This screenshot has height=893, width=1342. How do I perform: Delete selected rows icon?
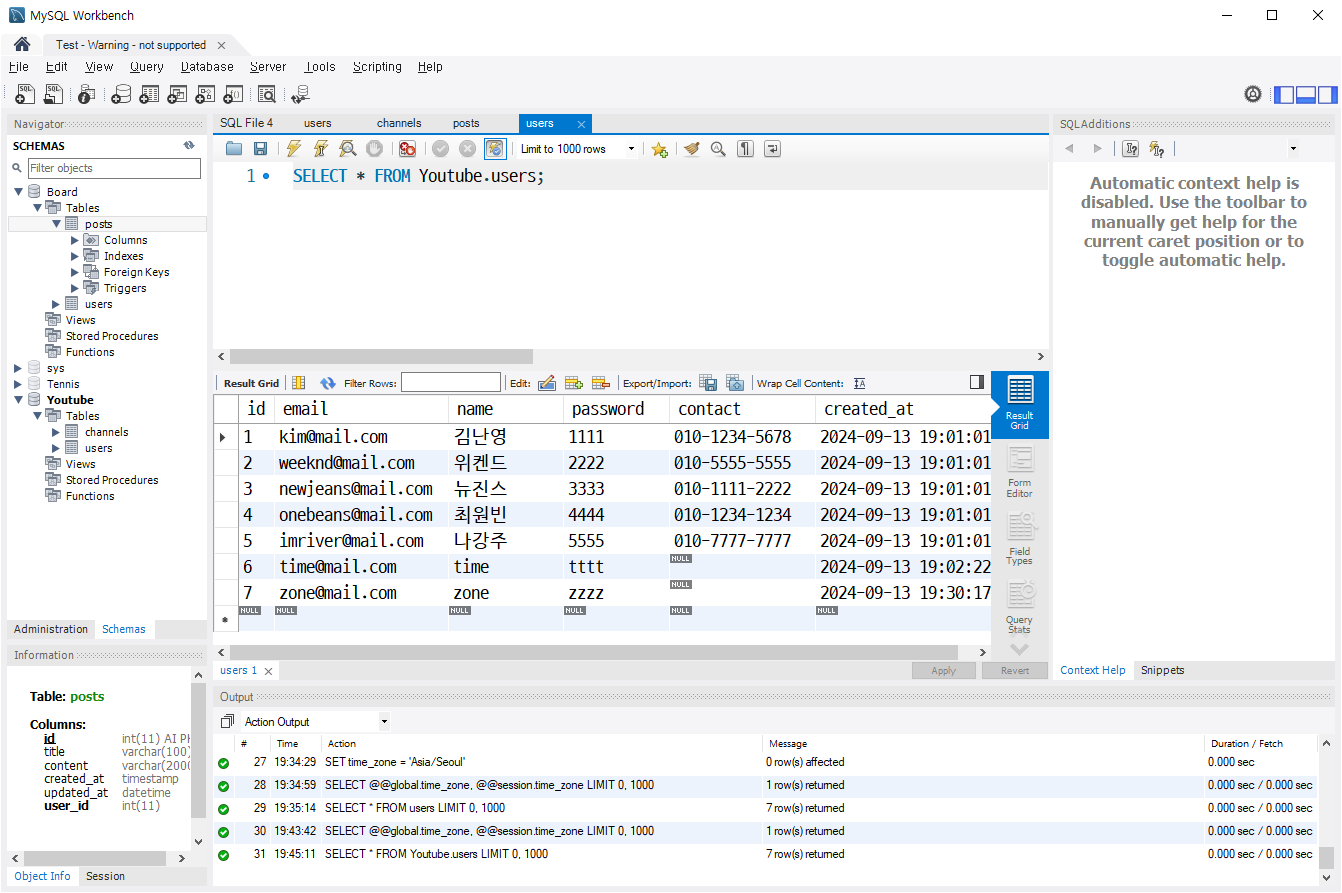[601, 383]
